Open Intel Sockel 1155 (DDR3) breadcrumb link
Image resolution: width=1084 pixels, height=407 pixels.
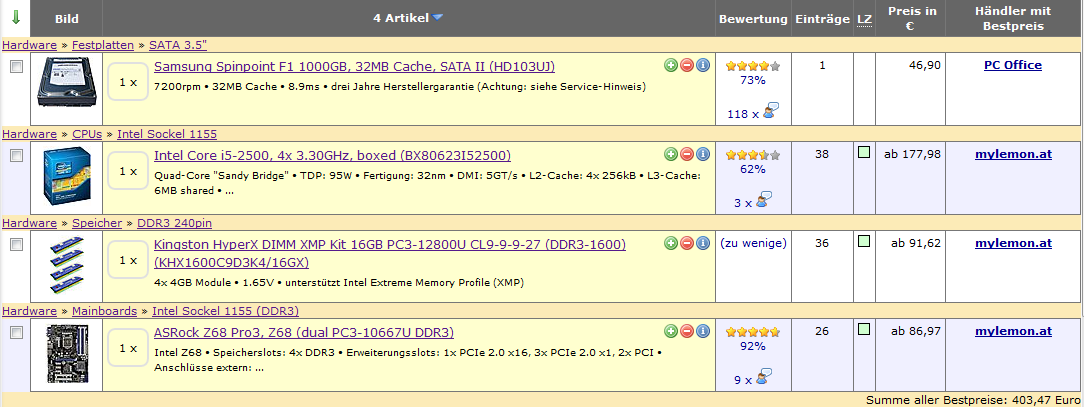click(225, 311)
